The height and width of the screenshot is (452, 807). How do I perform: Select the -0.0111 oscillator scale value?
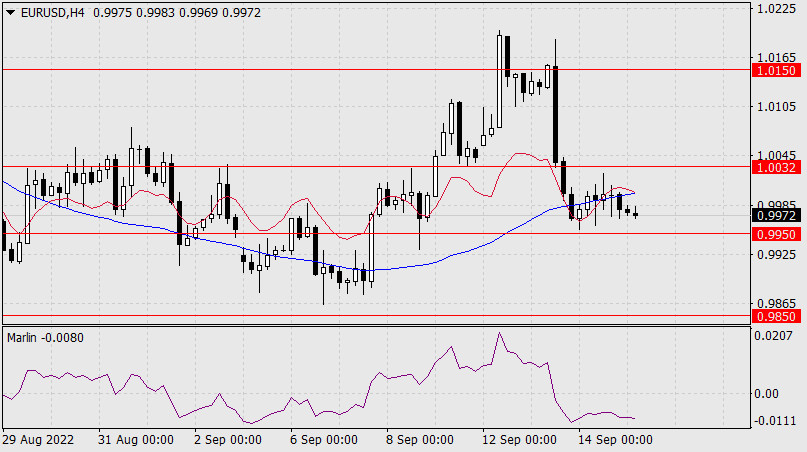[x=776, y=420]
